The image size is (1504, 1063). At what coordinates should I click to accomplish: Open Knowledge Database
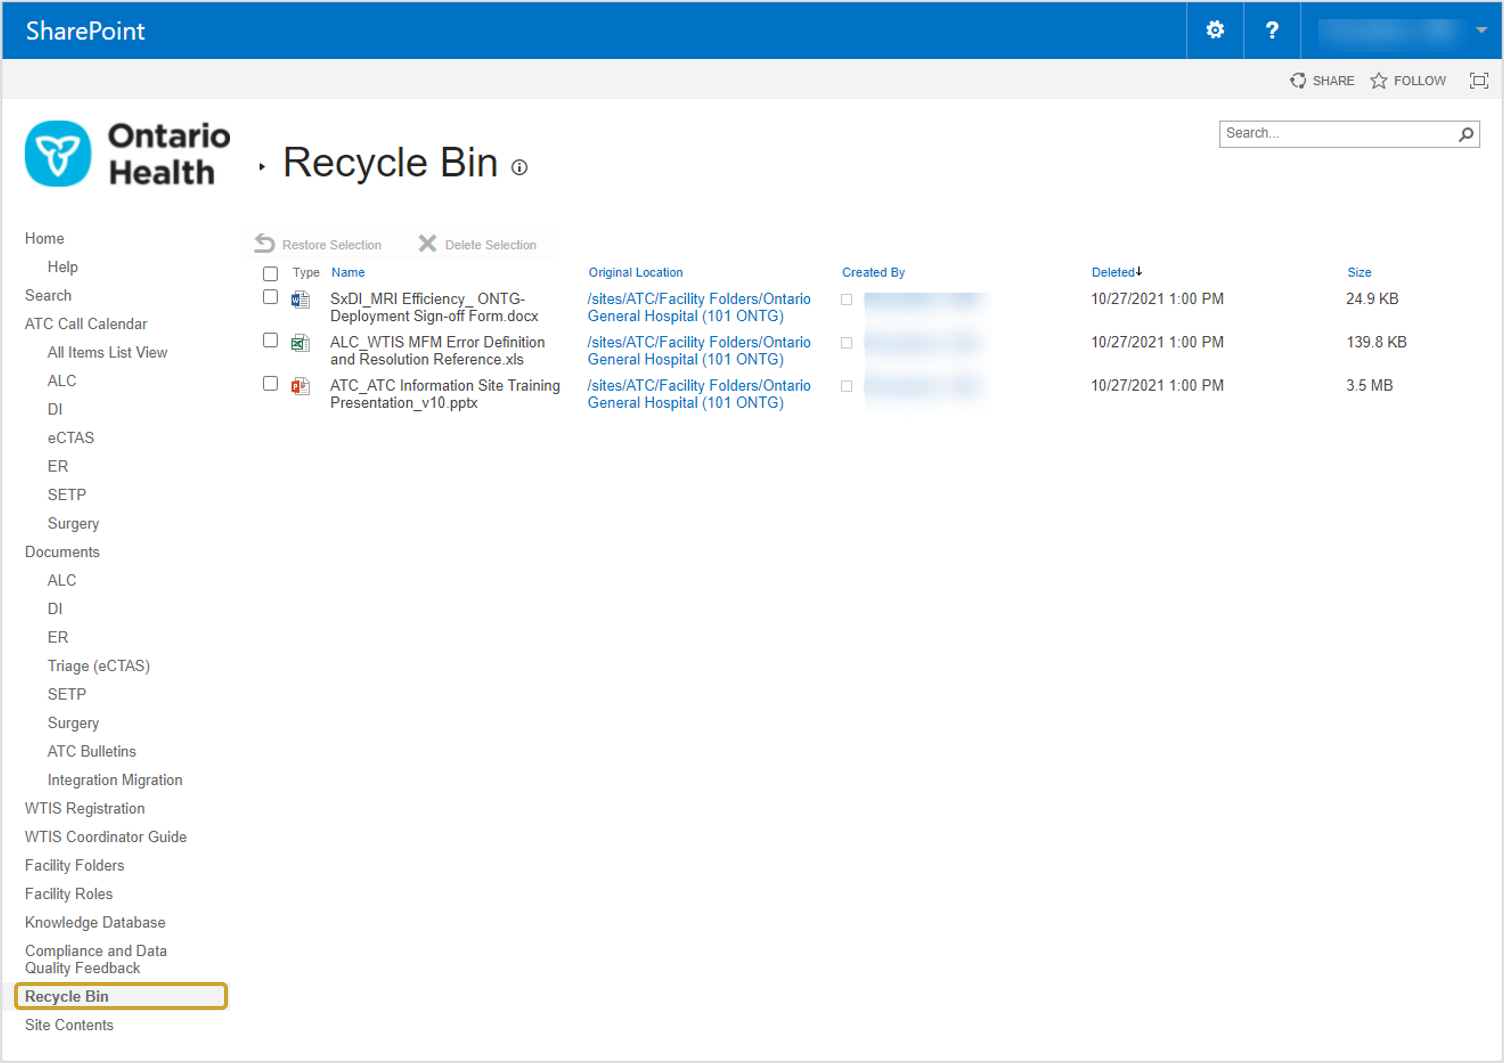tap(95, 922)
